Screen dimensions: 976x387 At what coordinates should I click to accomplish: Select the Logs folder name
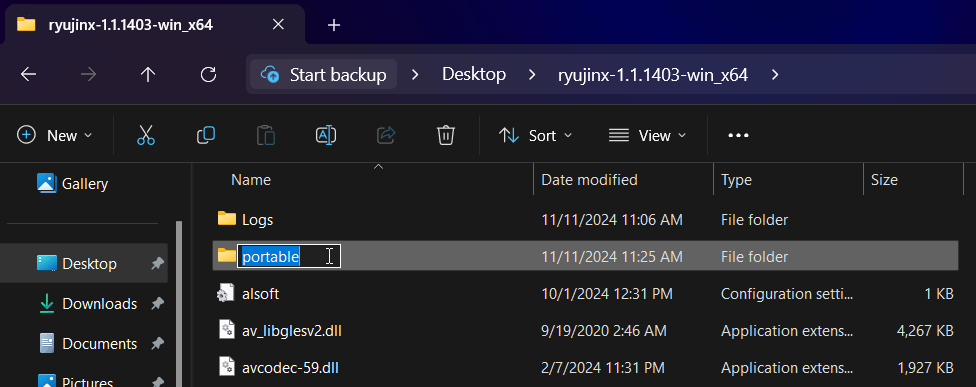pos(257,219)
